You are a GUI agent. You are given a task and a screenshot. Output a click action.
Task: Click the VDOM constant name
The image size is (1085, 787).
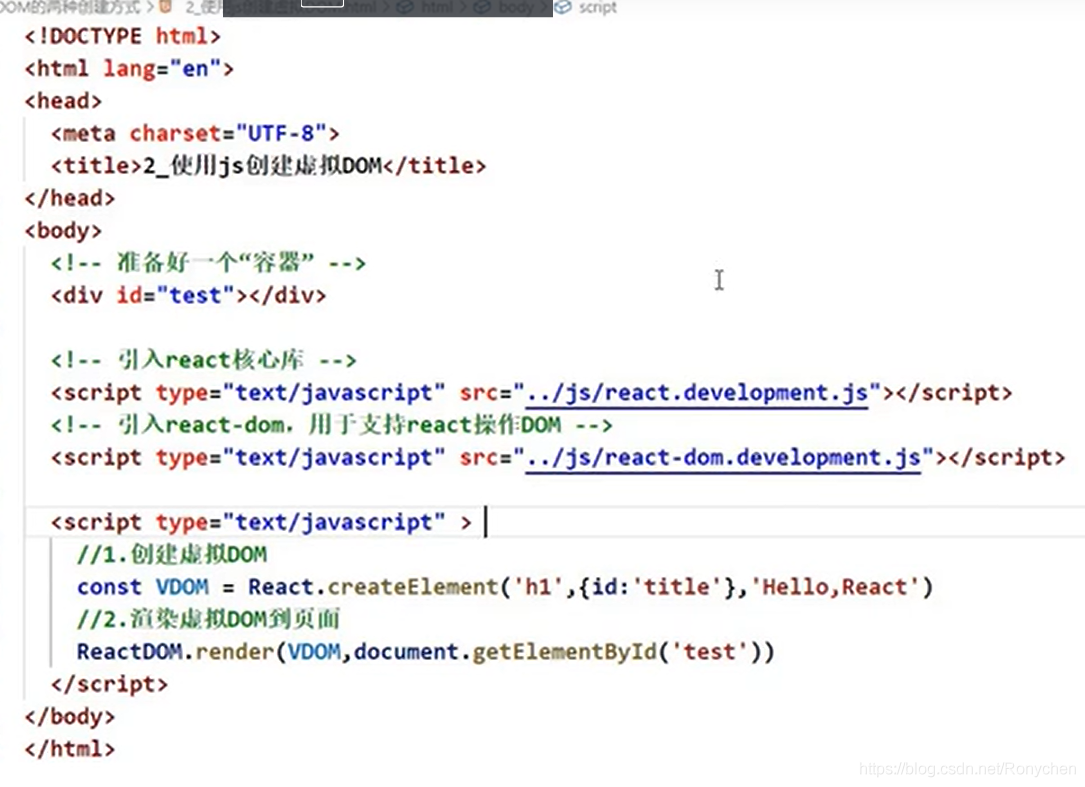tap(182, 587)
